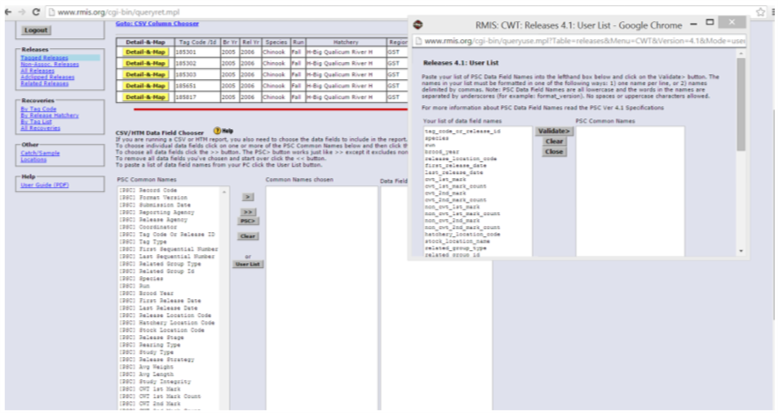Viewport: 778px width, 413px height.
Task: Click the popup PSC Common Names box
Action: (630, 192)
